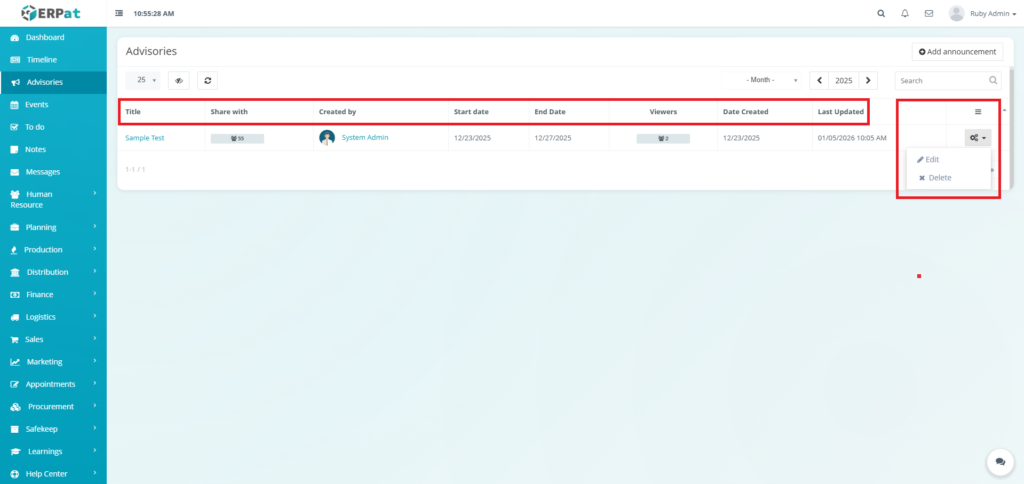Toggle column visibility eye button
This screenshot has width=1024, height=484.
[179, 80]
